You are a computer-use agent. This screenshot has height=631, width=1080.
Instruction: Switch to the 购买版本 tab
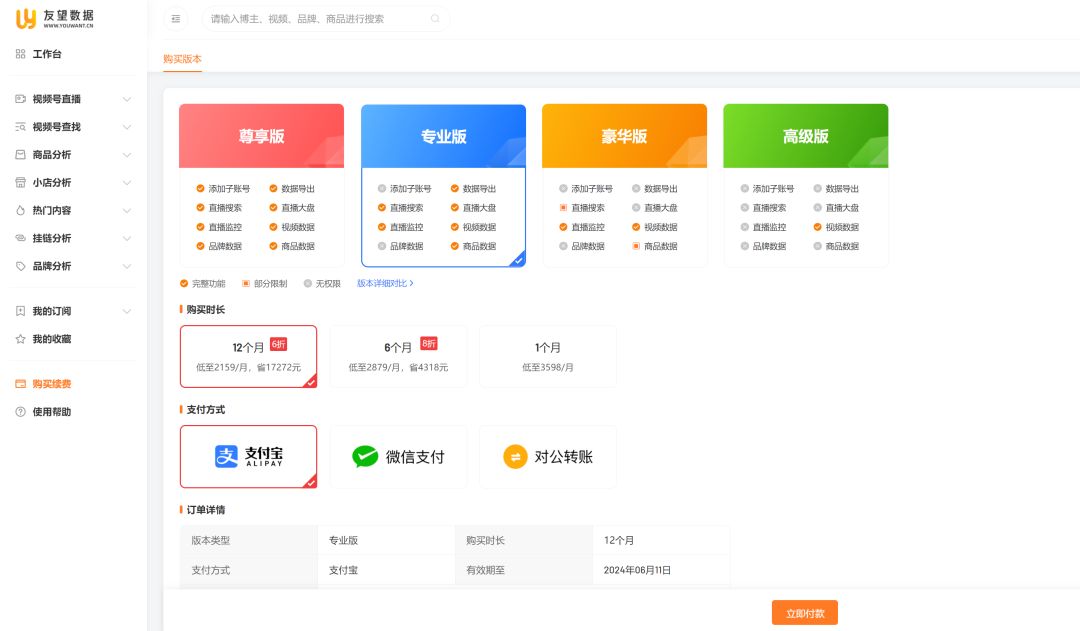pyautogui.click(x=182, y=59)
